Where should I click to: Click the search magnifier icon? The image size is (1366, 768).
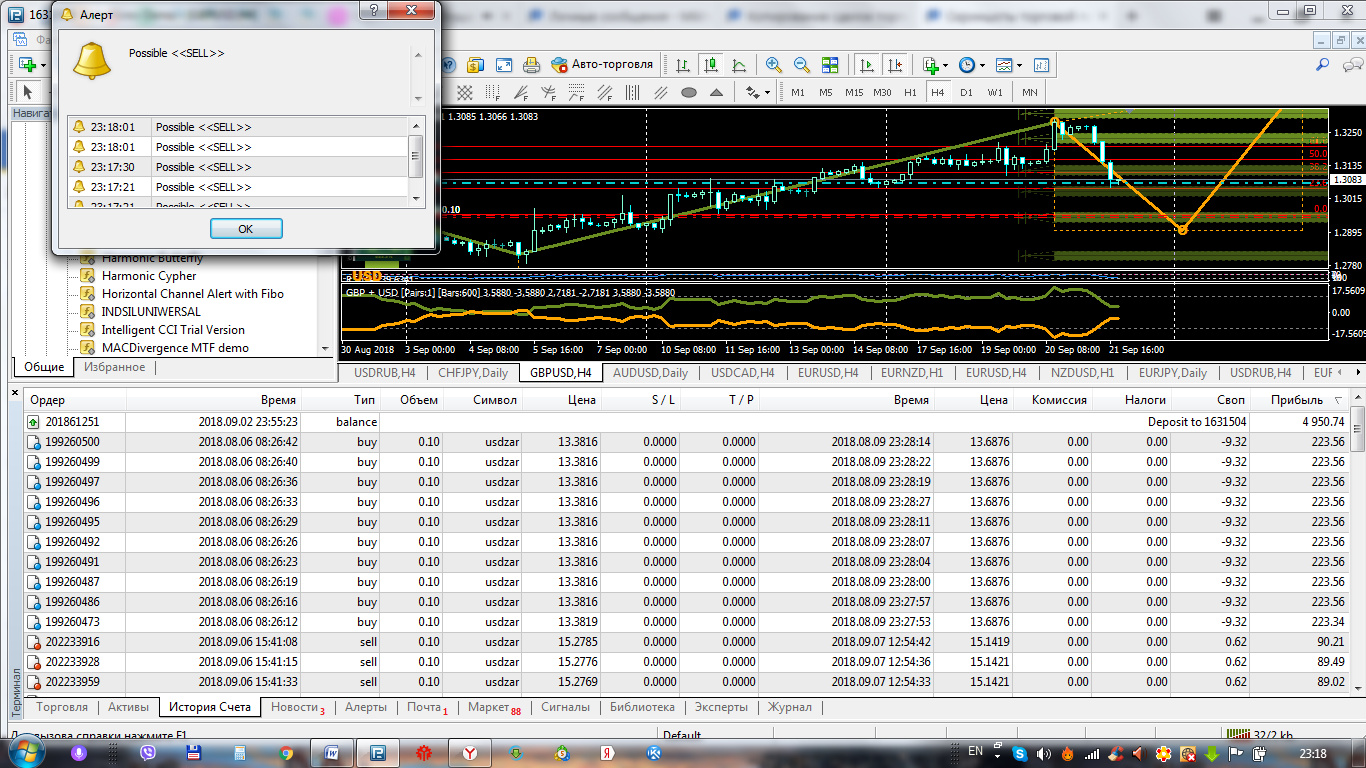click(1322, 64)
